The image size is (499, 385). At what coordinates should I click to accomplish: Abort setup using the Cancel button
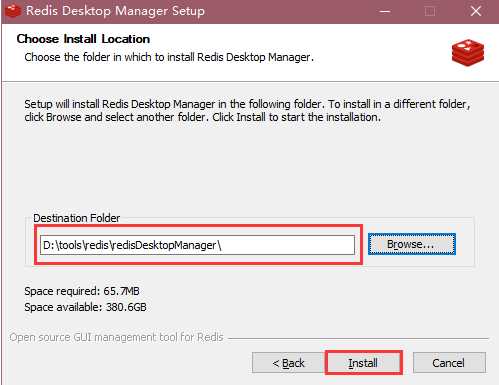449,363
